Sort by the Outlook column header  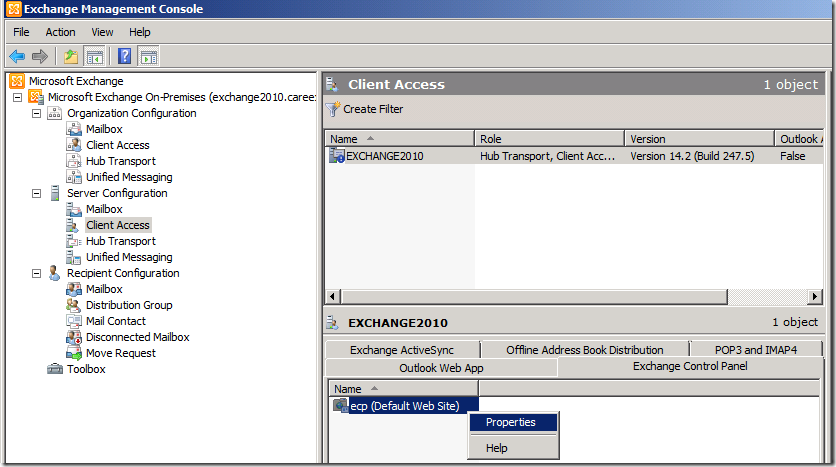(799, 139)
